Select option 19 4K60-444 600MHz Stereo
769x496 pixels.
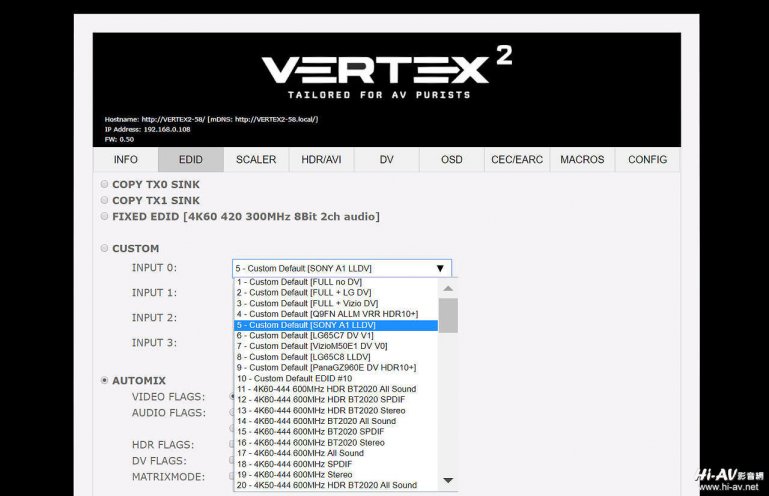336,475
